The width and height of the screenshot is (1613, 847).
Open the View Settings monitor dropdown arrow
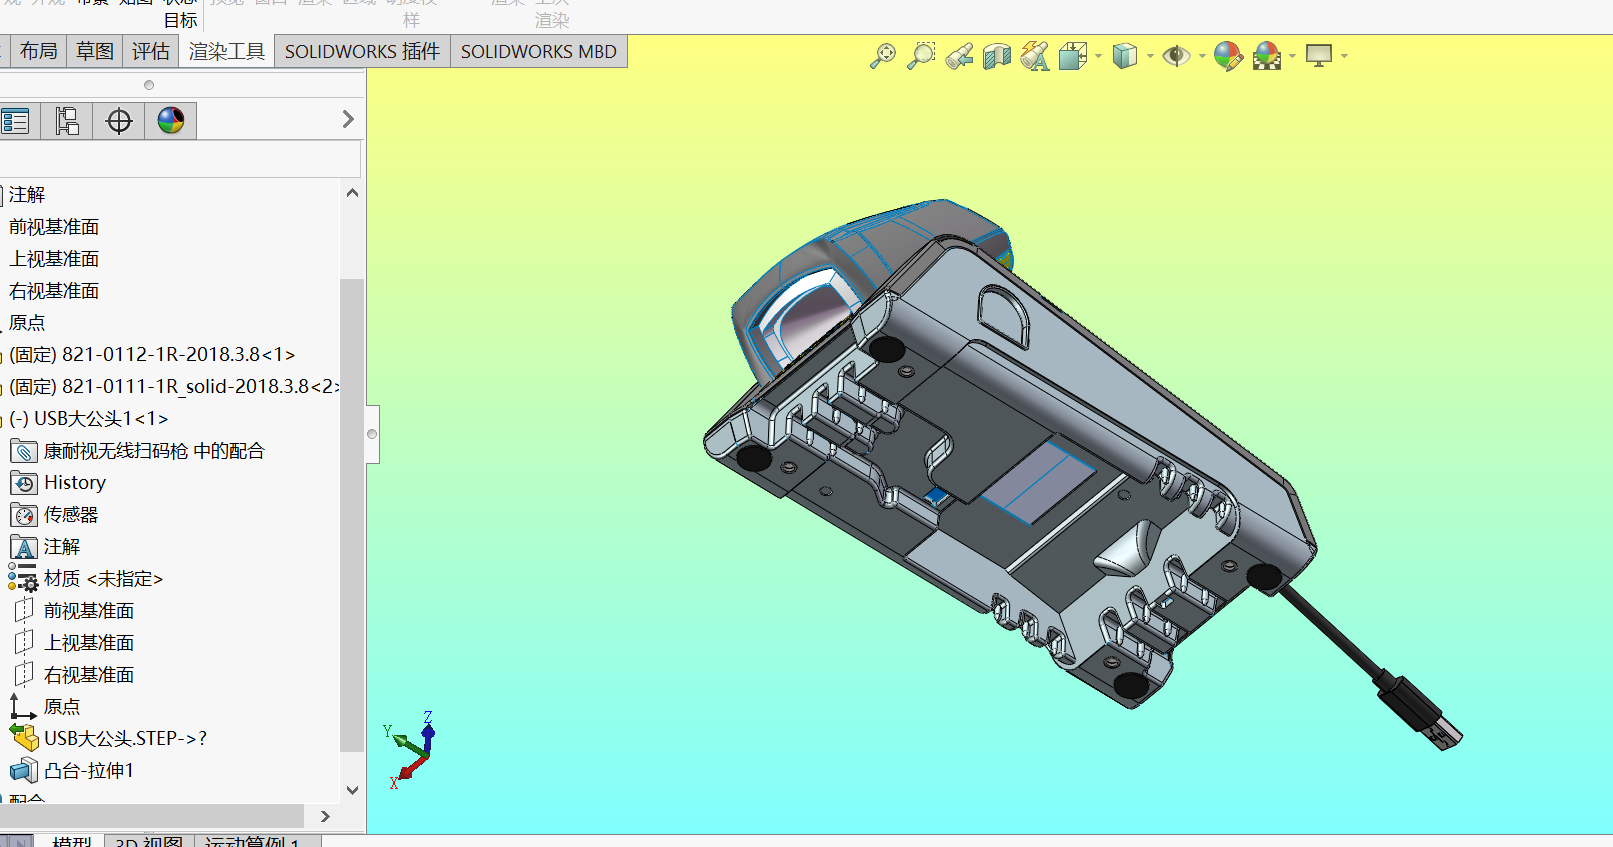click(1344, 56)
